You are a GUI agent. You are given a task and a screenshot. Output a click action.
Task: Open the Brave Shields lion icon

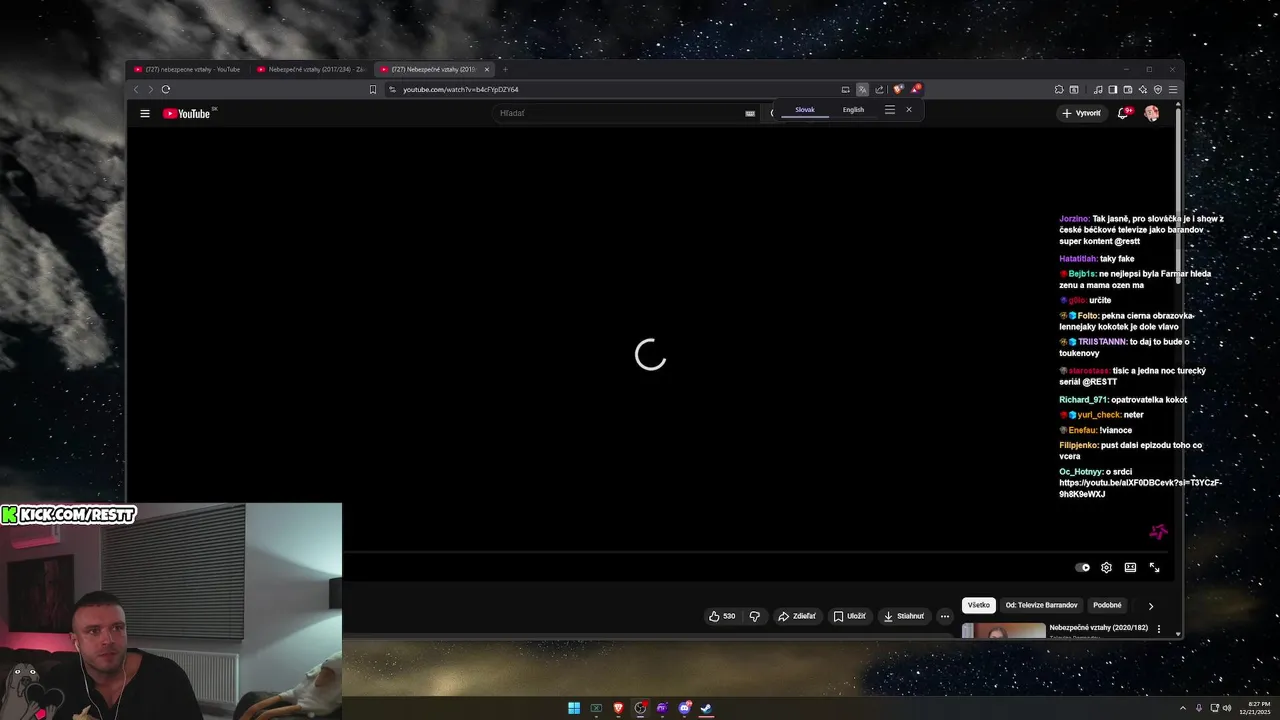[898, 89]
